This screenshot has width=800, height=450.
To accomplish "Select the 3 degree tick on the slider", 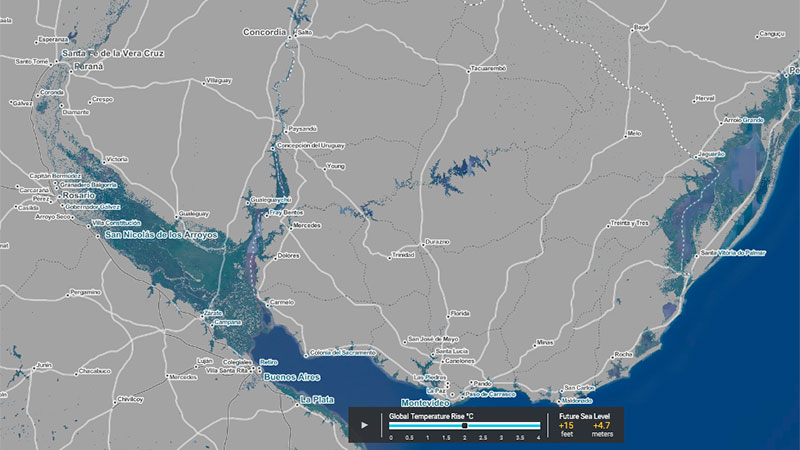I will click(x=502, y=425).
